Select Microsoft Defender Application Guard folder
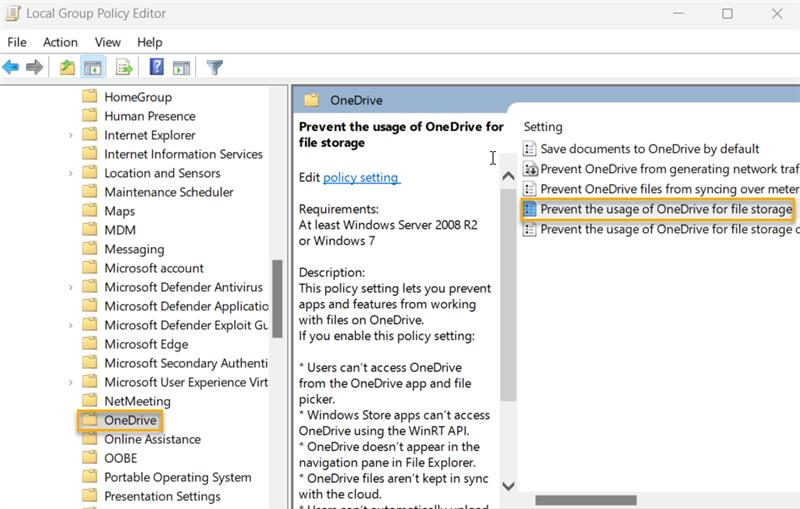The width and height of the screenshot is (800, 509). [186, 306]
